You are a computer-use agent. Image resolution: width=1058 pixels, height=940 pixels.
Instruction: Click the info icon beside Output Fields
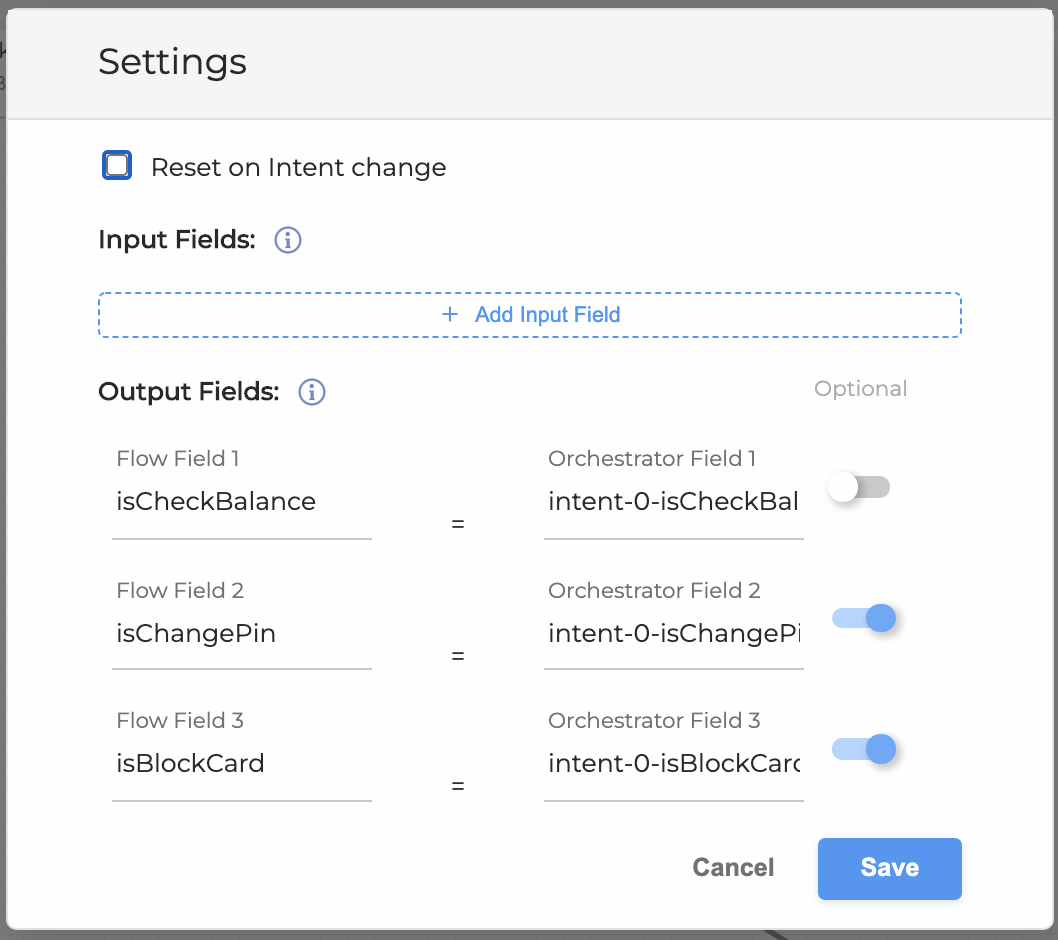[x=312, y=392]
